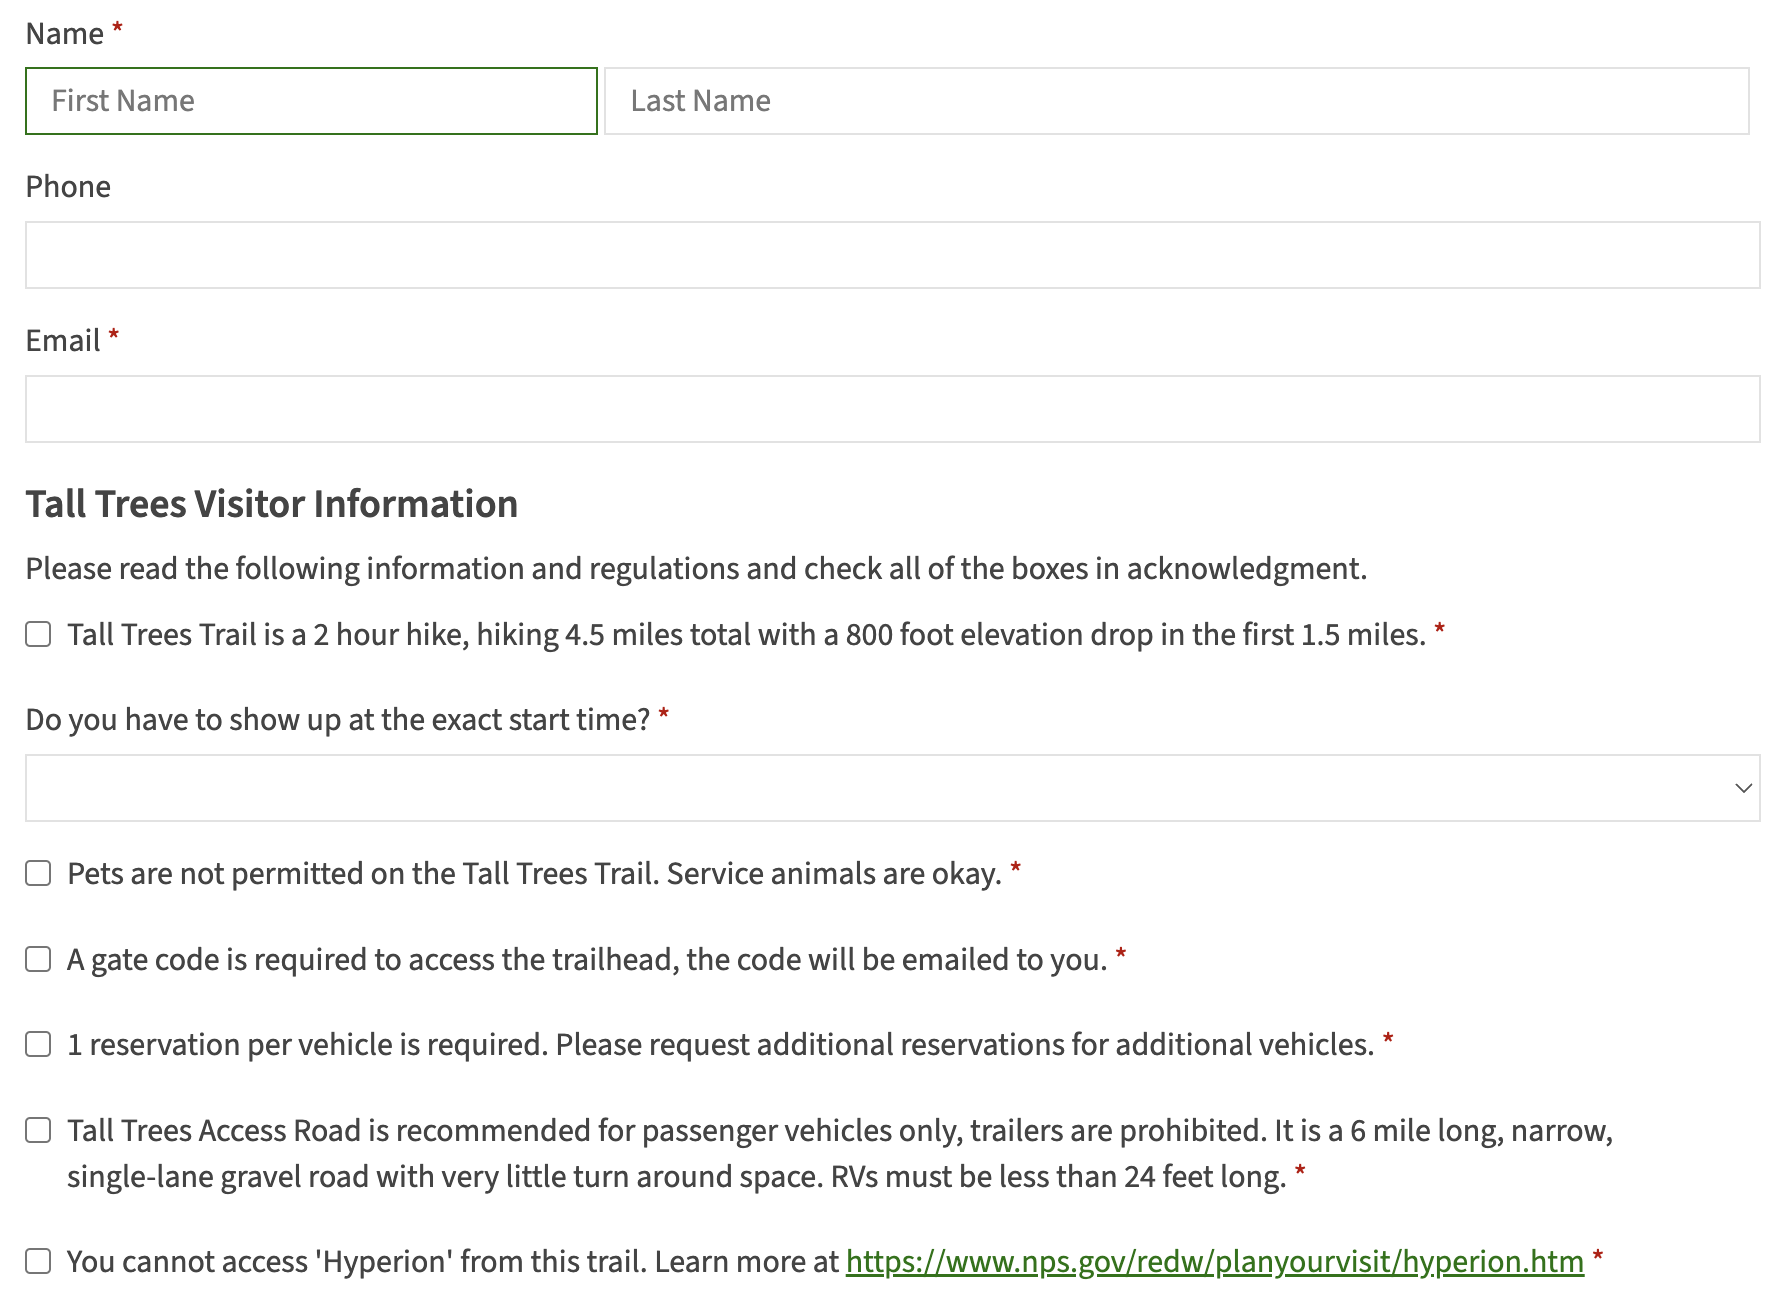
Task: Check the cannot access Hyperion checkbox
Action: click(38, 1262)
